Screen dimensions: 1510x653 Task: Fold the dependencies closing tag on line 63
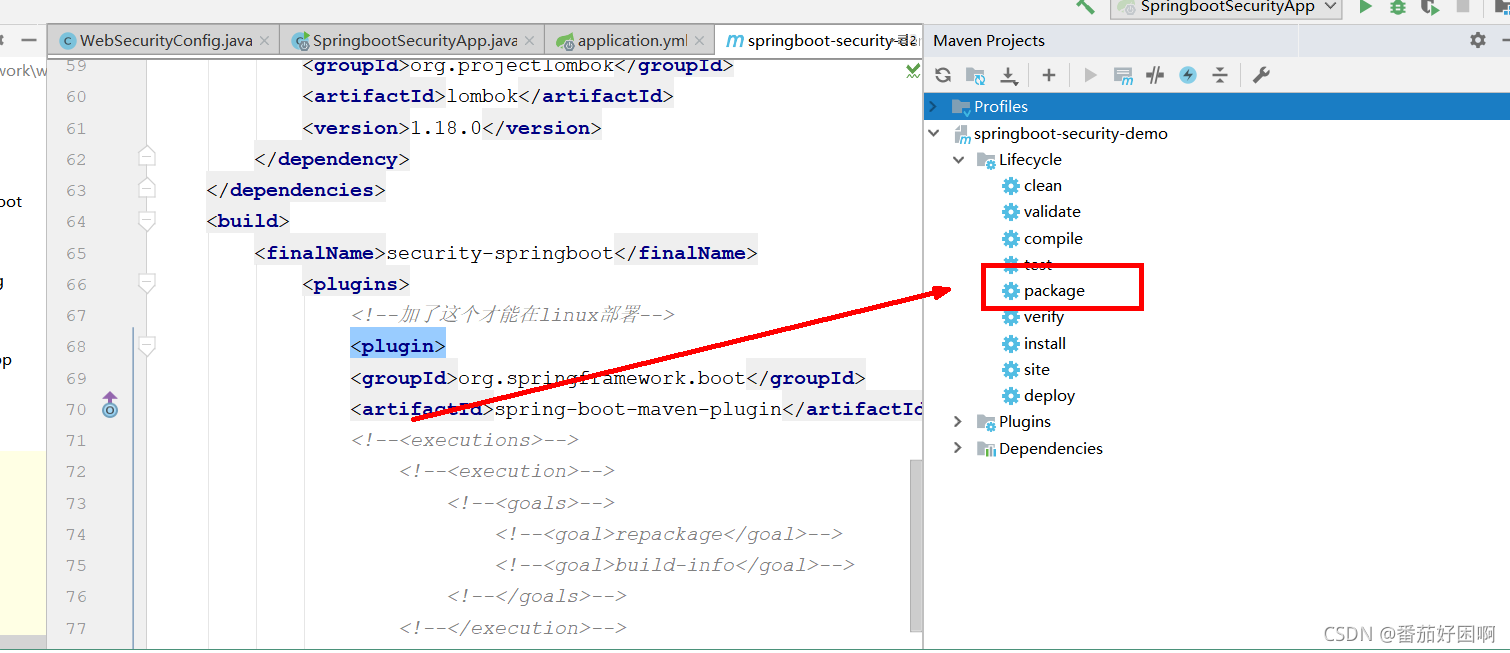[x=147, y=188]
